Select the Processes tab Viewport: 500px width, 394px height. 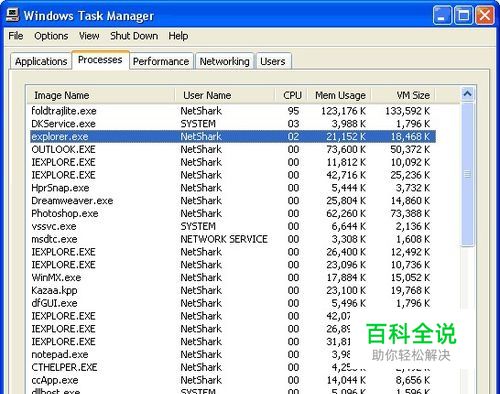pos(100,60)
